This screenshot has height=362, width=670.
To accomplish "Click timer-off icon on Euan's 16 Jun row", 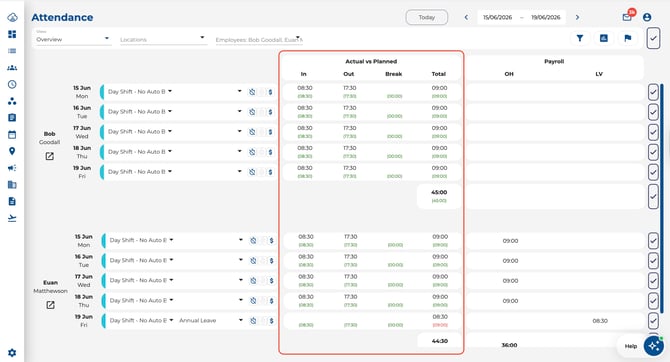I will [253, 261].
